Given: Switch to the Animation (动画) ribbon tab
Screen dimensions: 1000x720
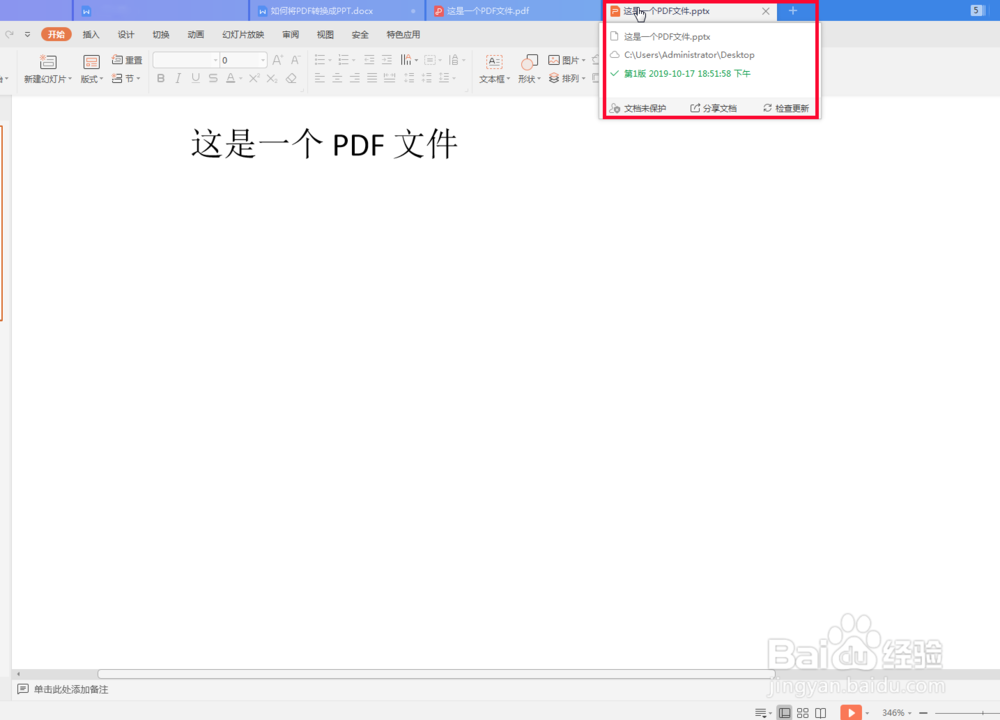Looking at the screenshot, I should (x=196, y=34).
